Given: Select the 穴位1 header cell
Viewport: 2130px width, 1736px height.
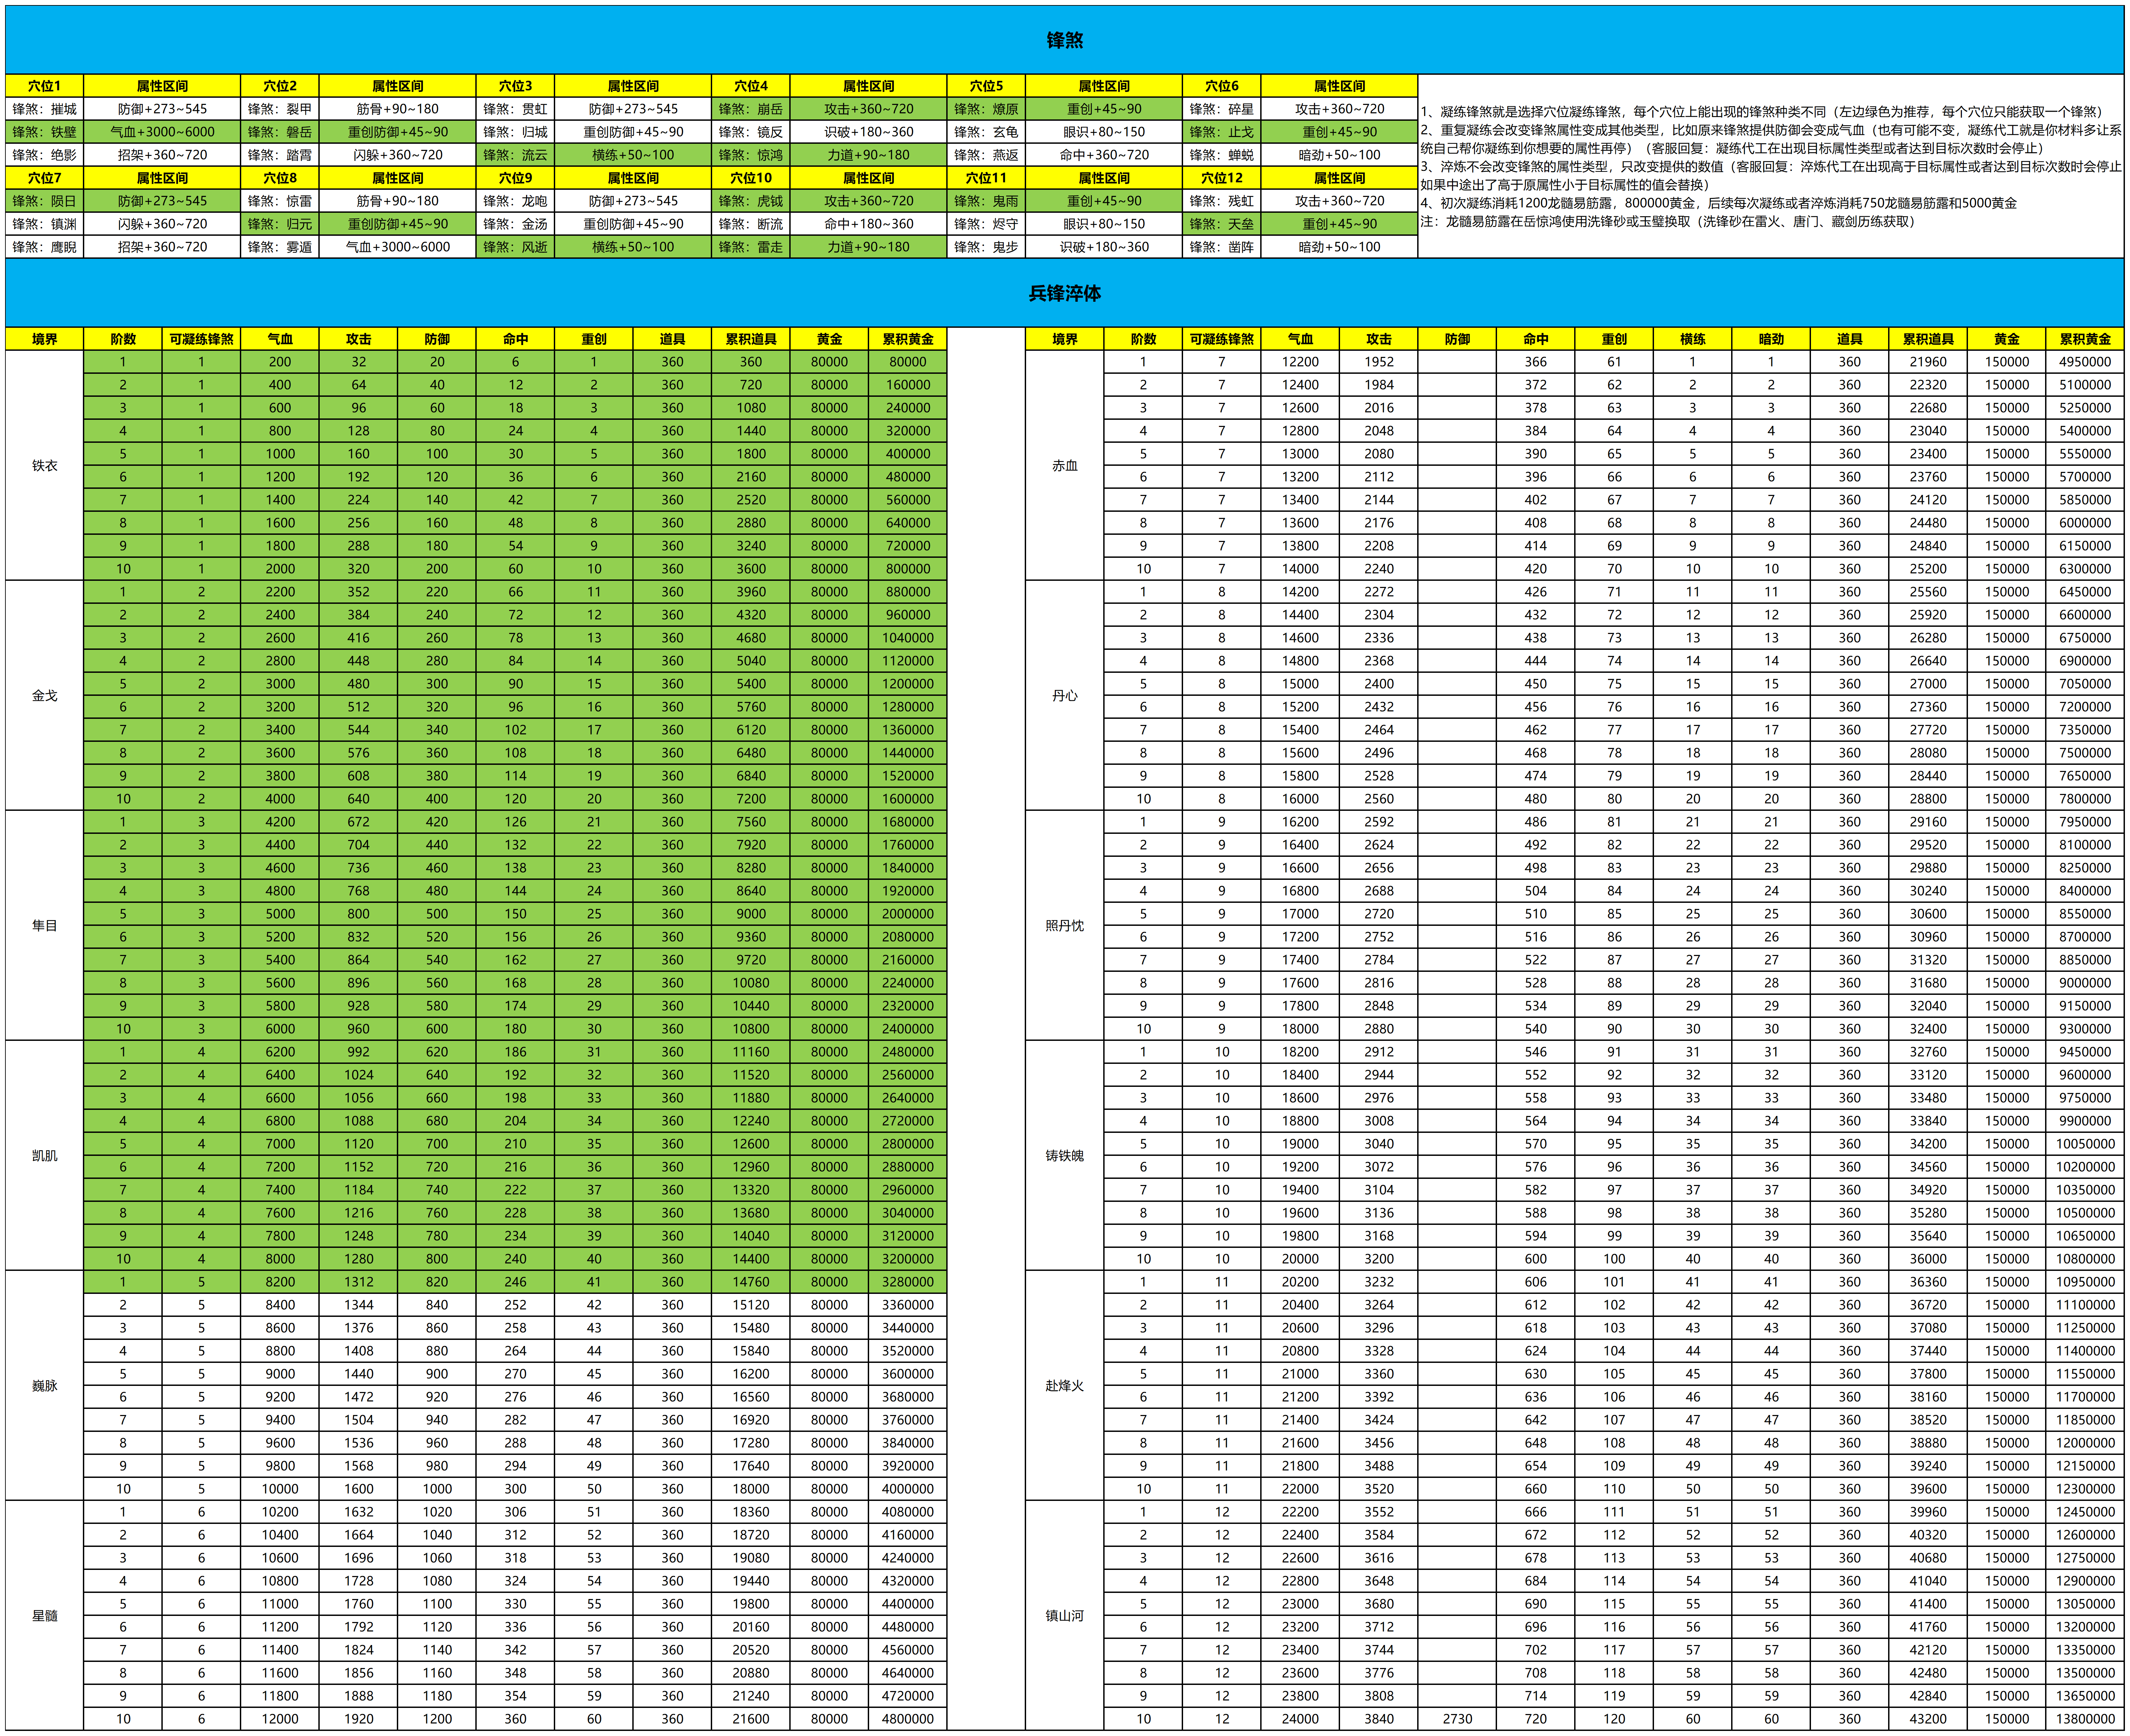Looking at the screenshot, I should click(x=44, y=86).
